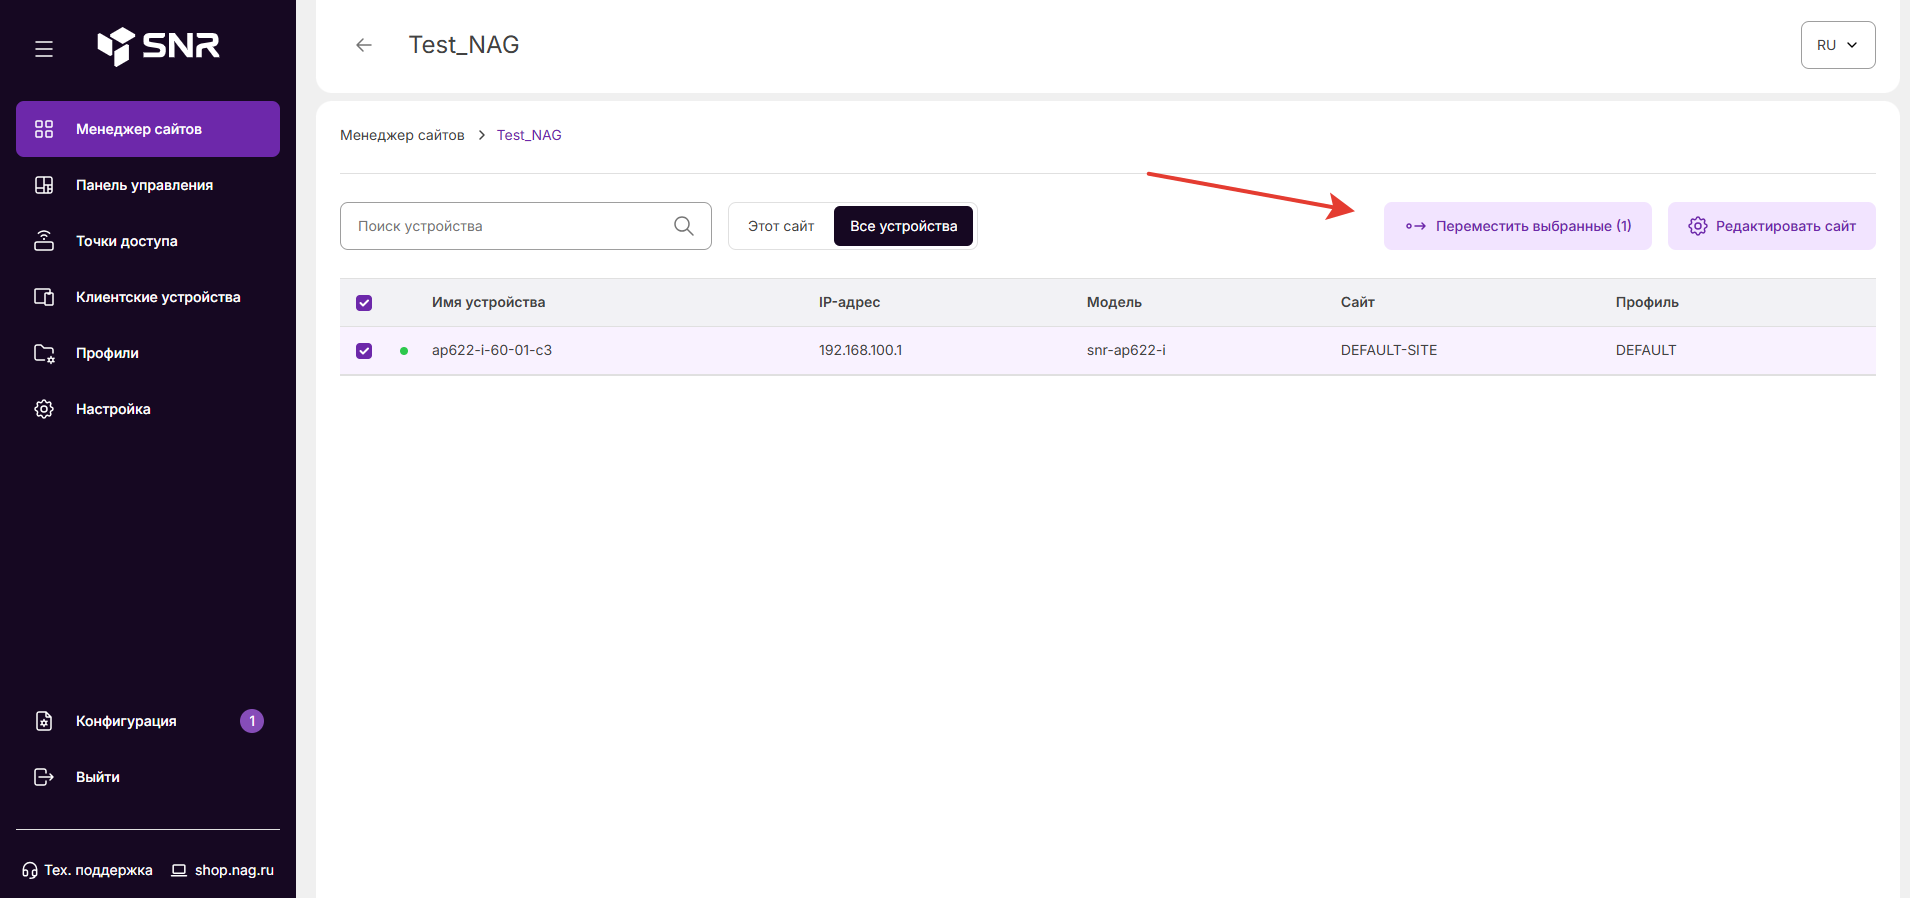Open Менеджер сайтов in sidebar

pyautogui.click(x=148, y=129)
